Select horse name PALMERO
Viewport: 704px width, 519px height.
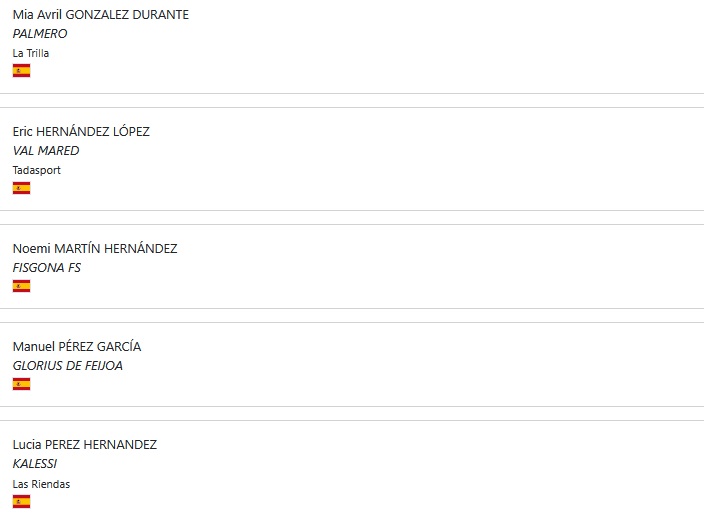[40, 34]
